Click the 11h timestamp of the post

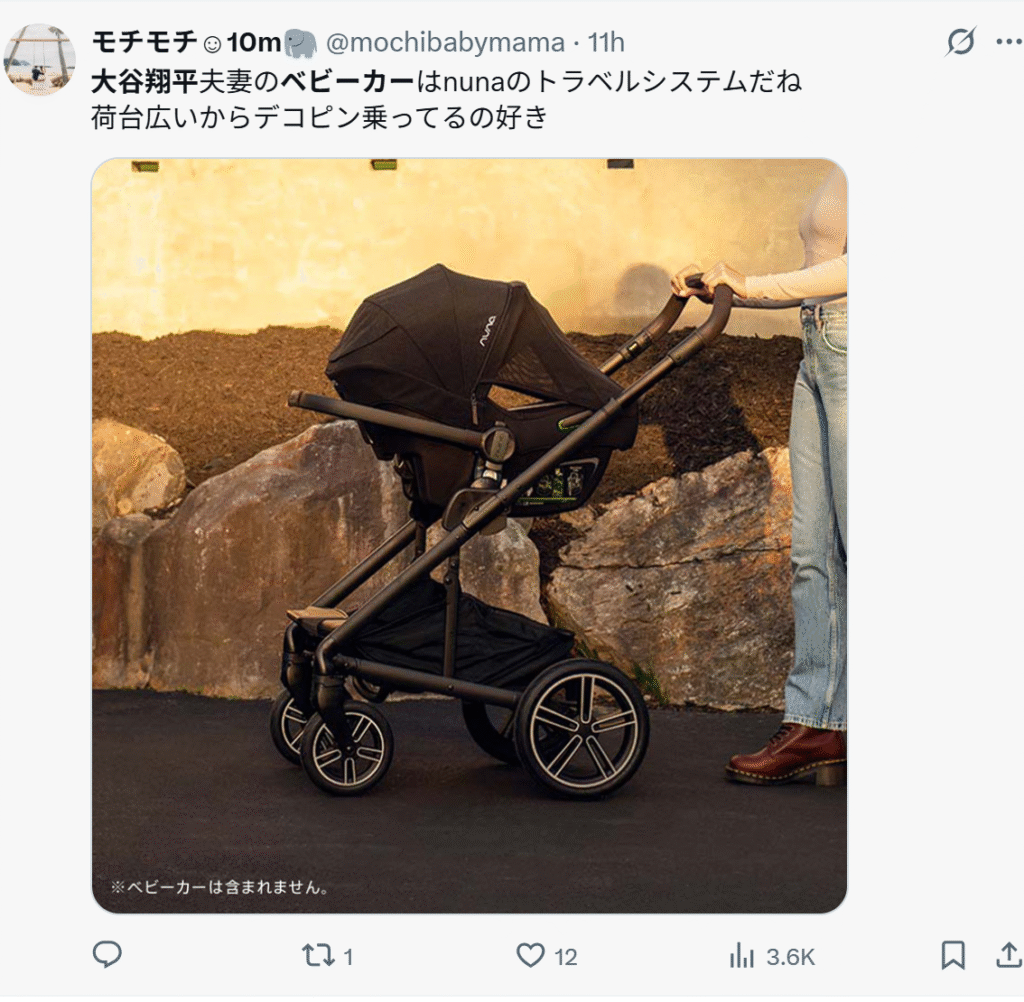[x=606, y=43]
